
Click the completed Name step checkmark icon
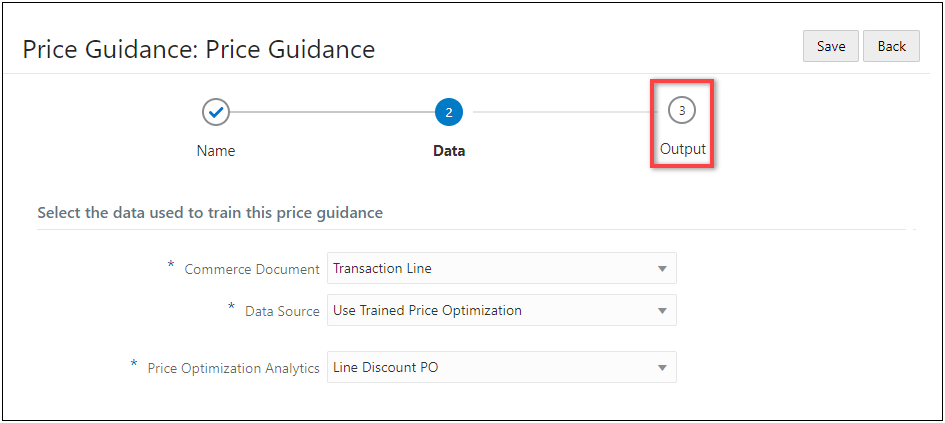[216, 112]
